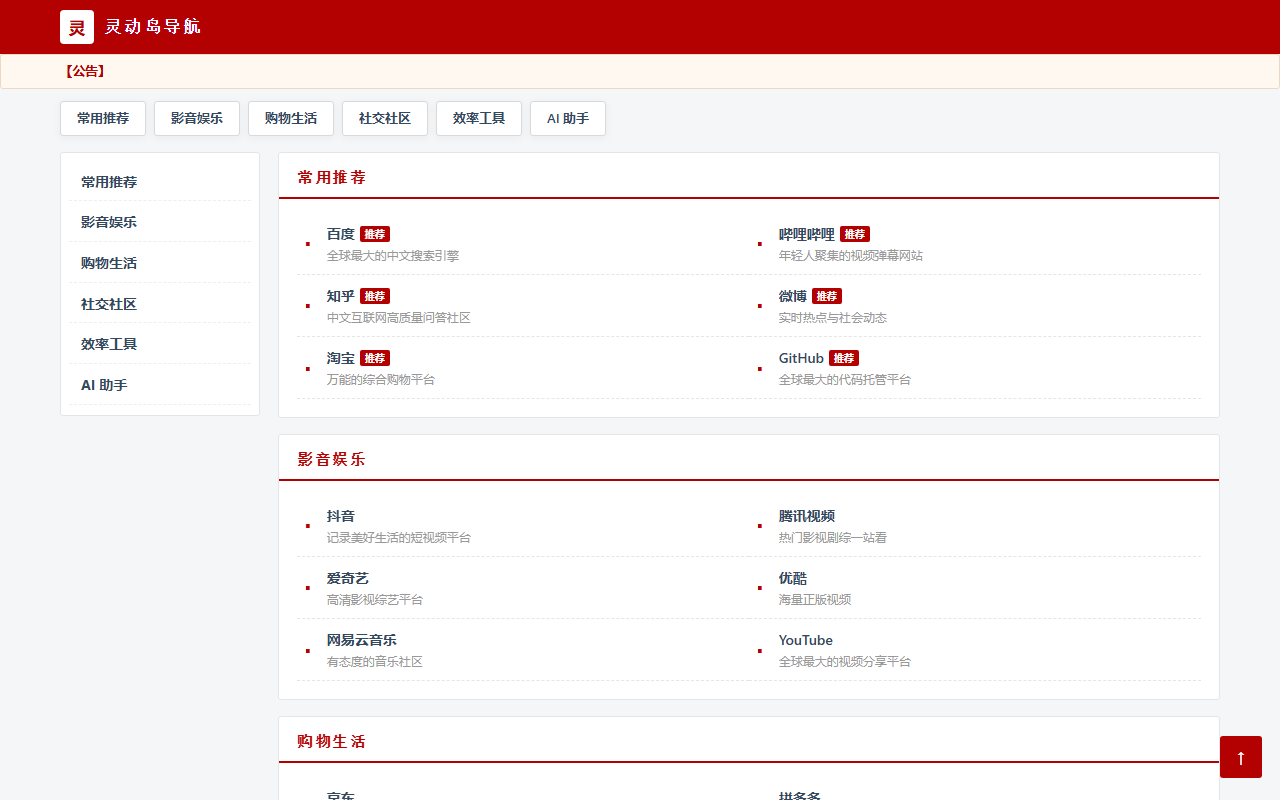Click description 实时热点与社会动态

[833, 318]
